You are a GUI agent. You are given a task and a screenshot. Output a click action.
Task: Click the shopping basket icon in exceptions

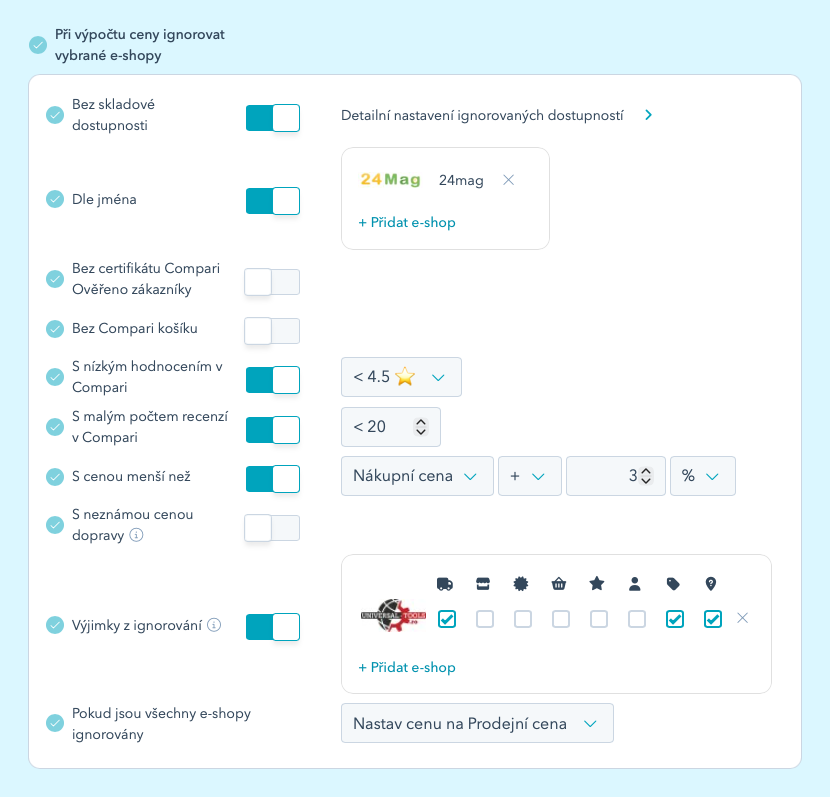click(x=559, y=584)
